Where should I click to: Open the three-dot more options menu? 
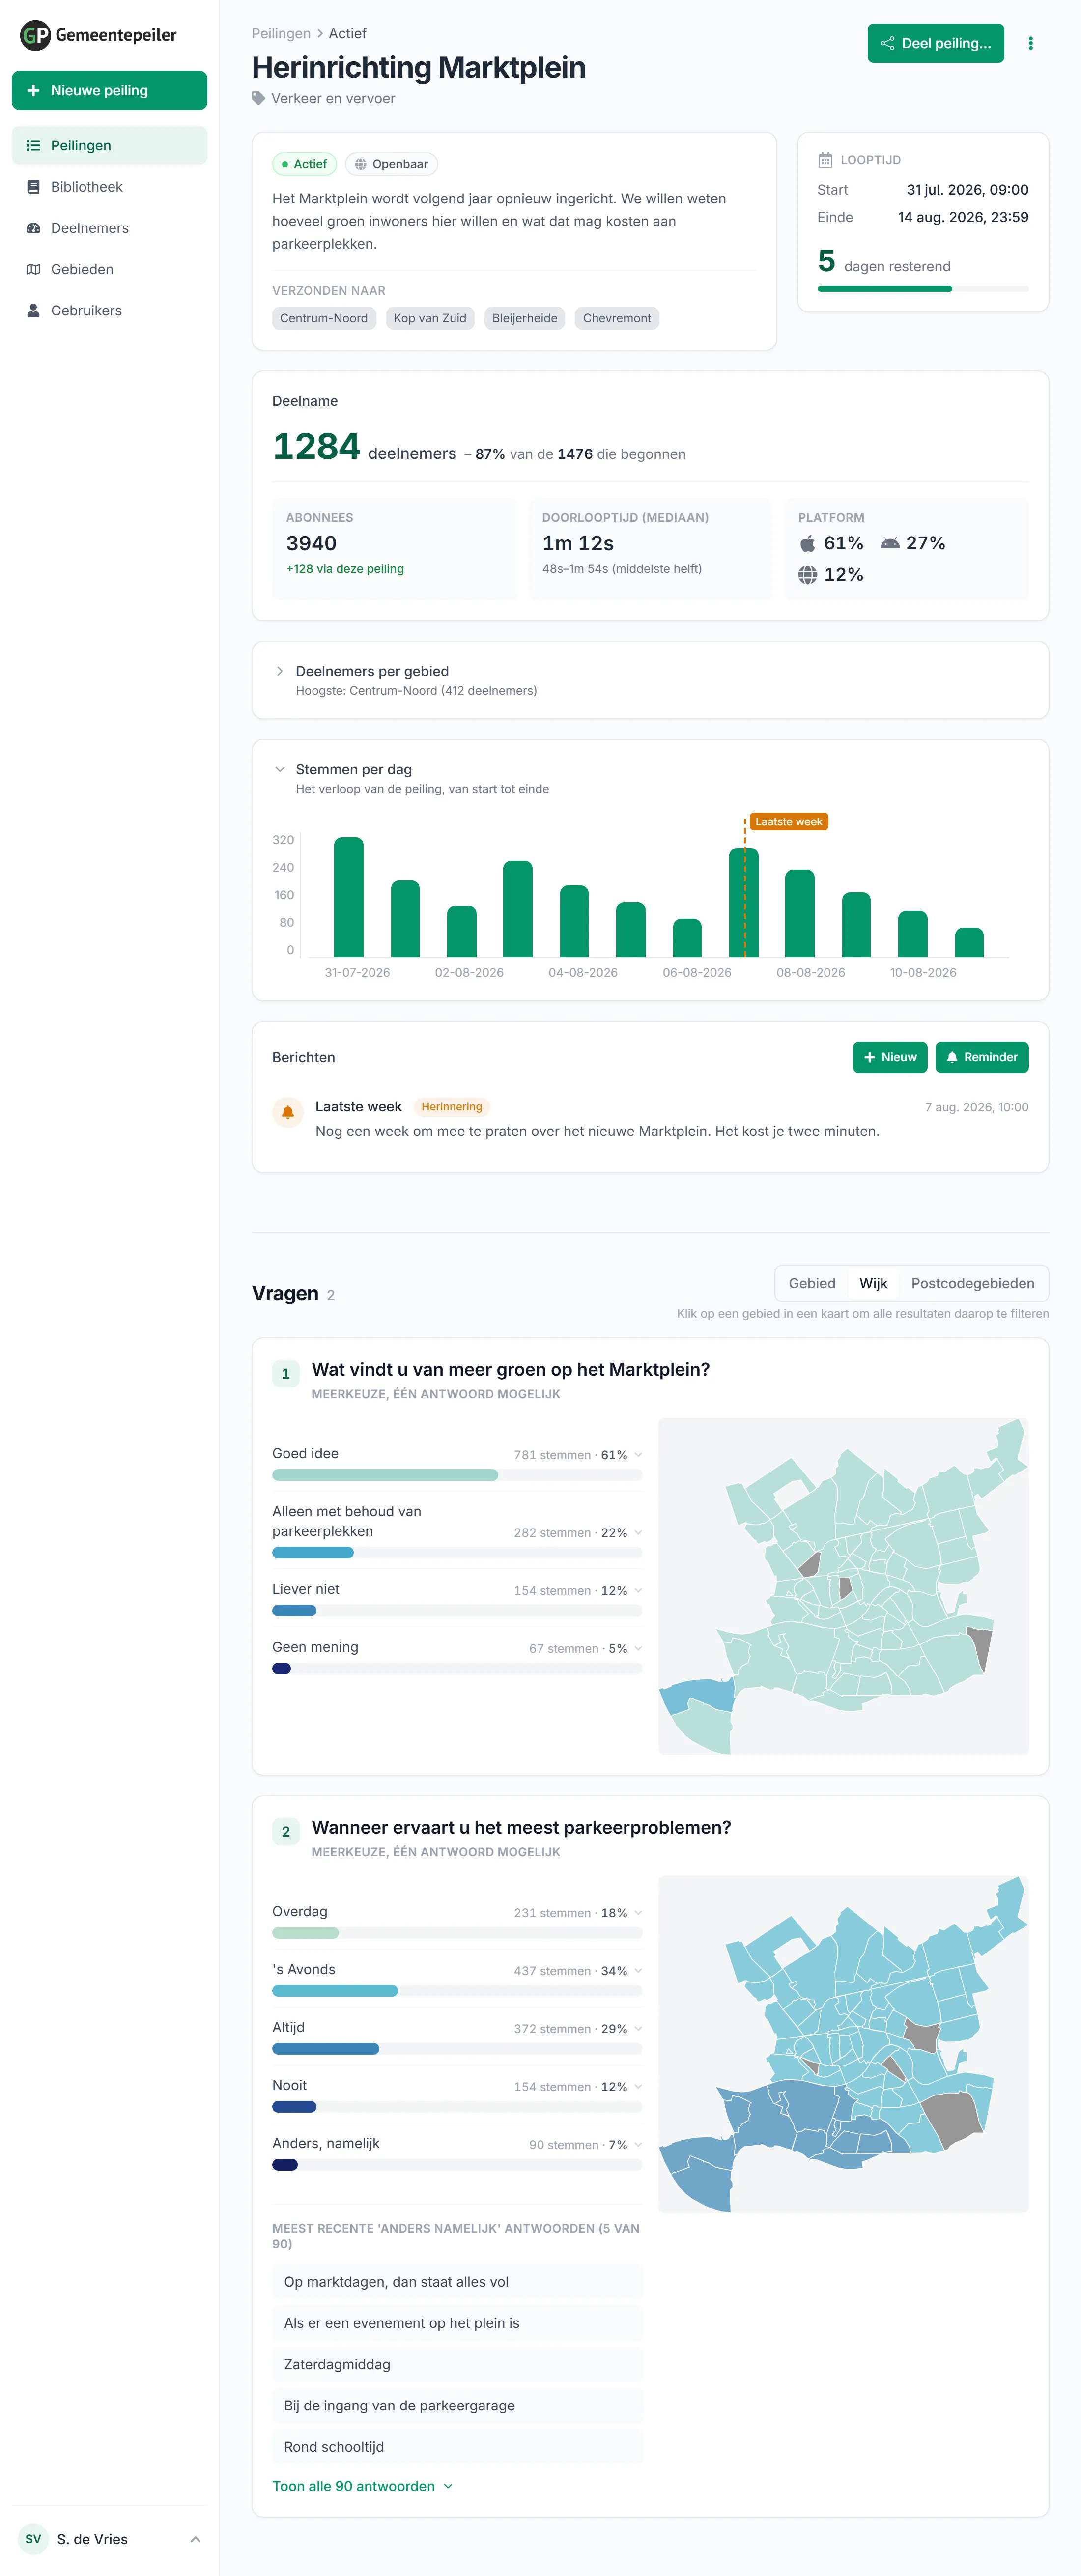[1030, 43]
